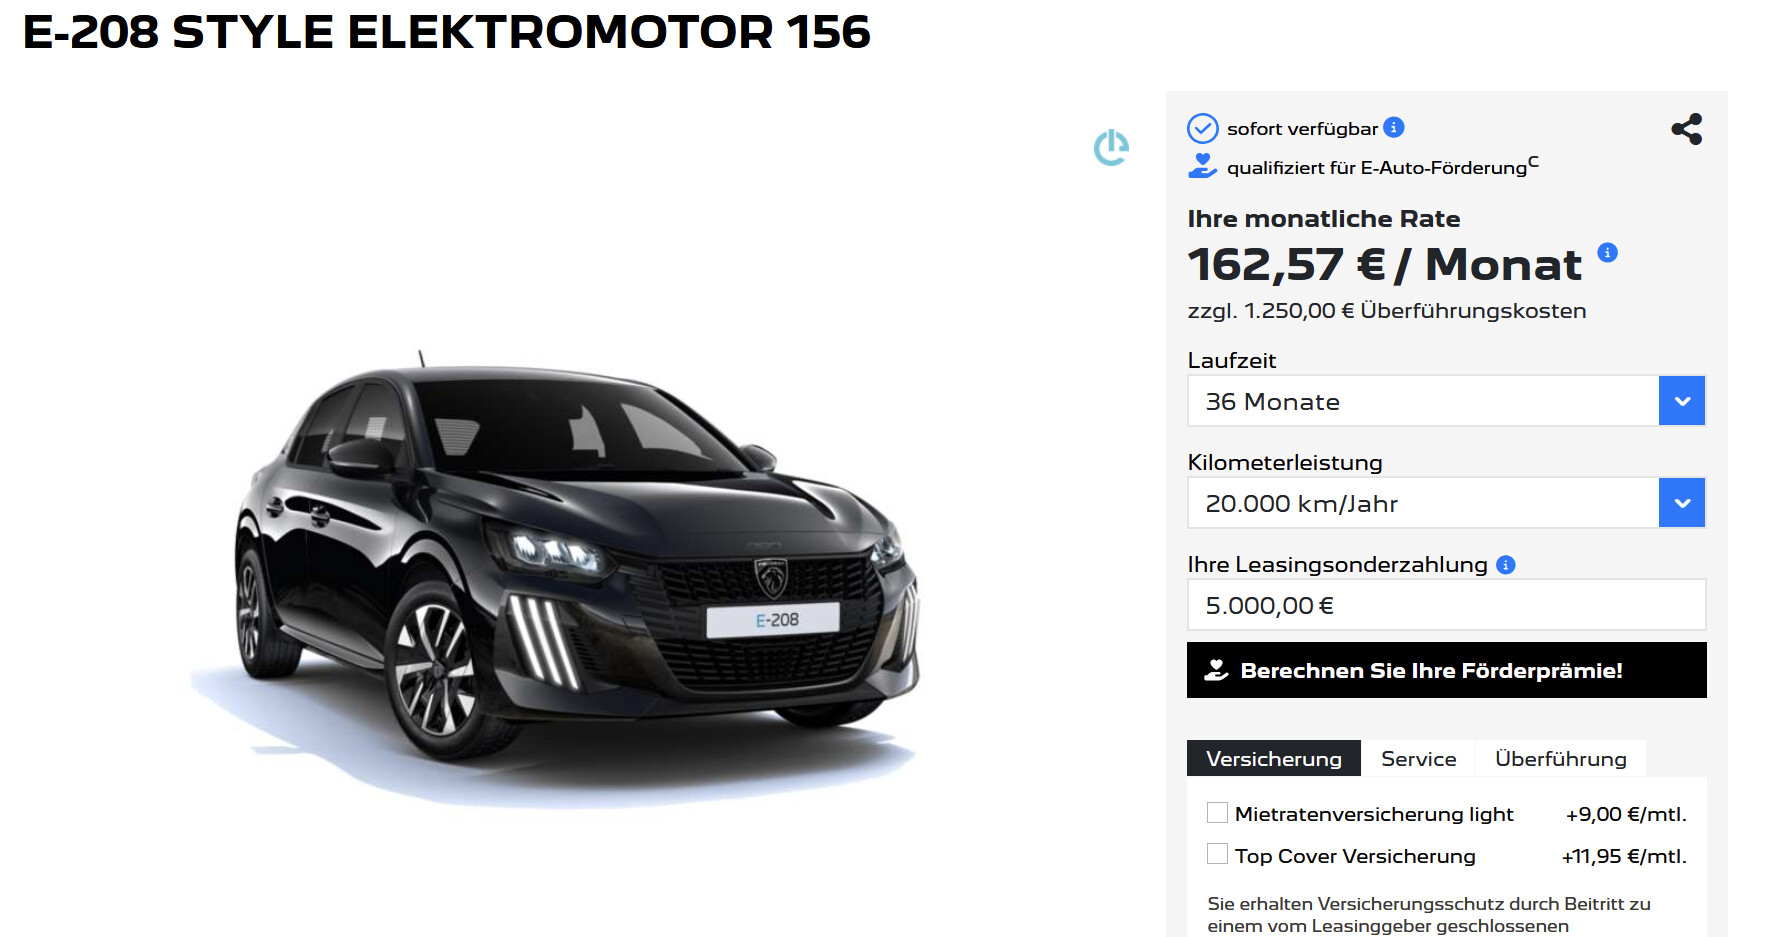Screen dimensions: 1765x937
Task: Click the info icon beside Leasingsonderzahlung
Action: tap(1505, 565)
